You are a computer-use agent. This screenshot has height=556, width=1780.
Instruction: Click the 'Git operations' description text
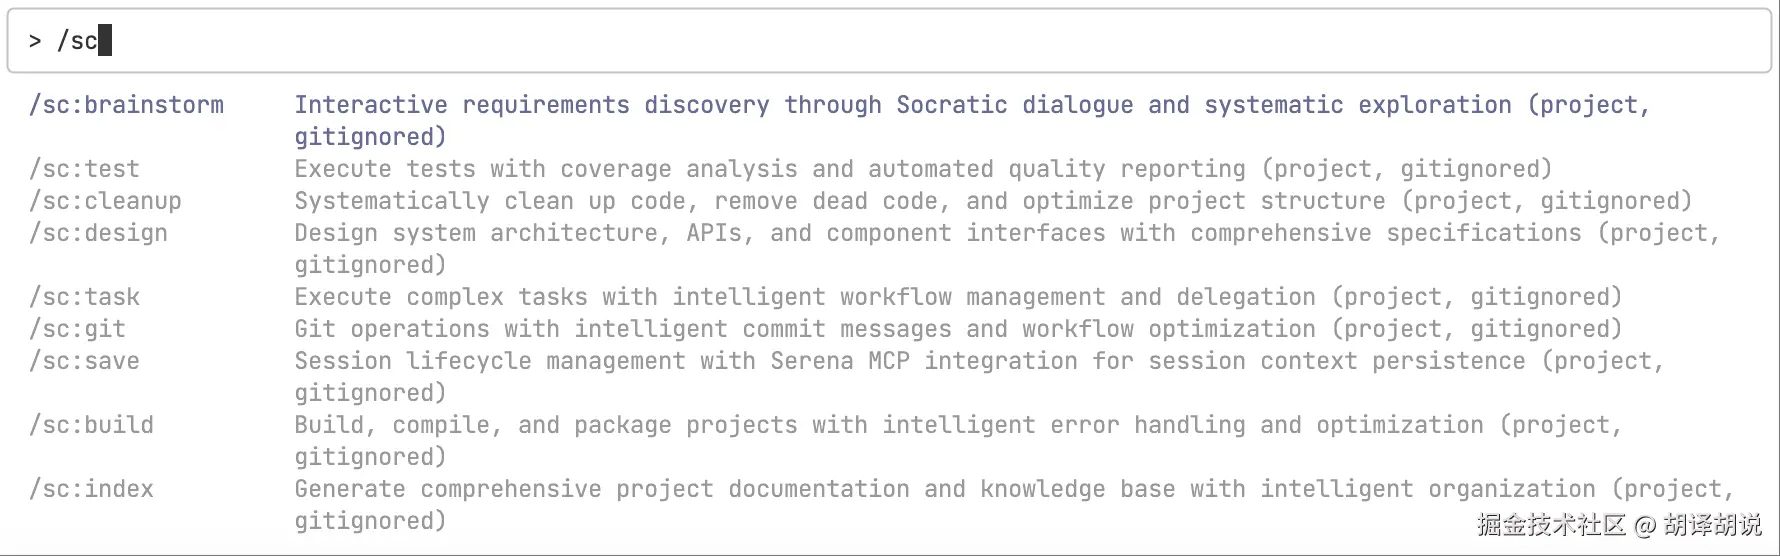(x=957, y=329)
